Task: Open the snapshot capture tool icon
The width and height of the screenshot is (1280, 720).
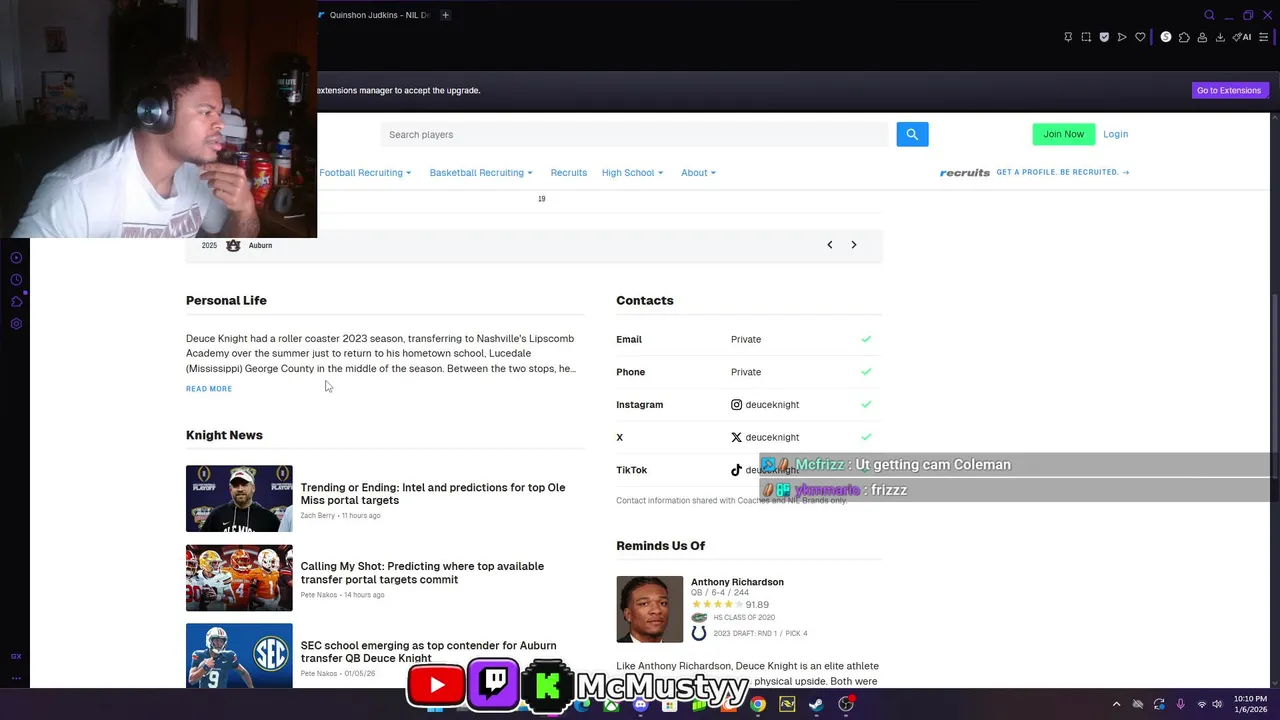Action: 1086,37
